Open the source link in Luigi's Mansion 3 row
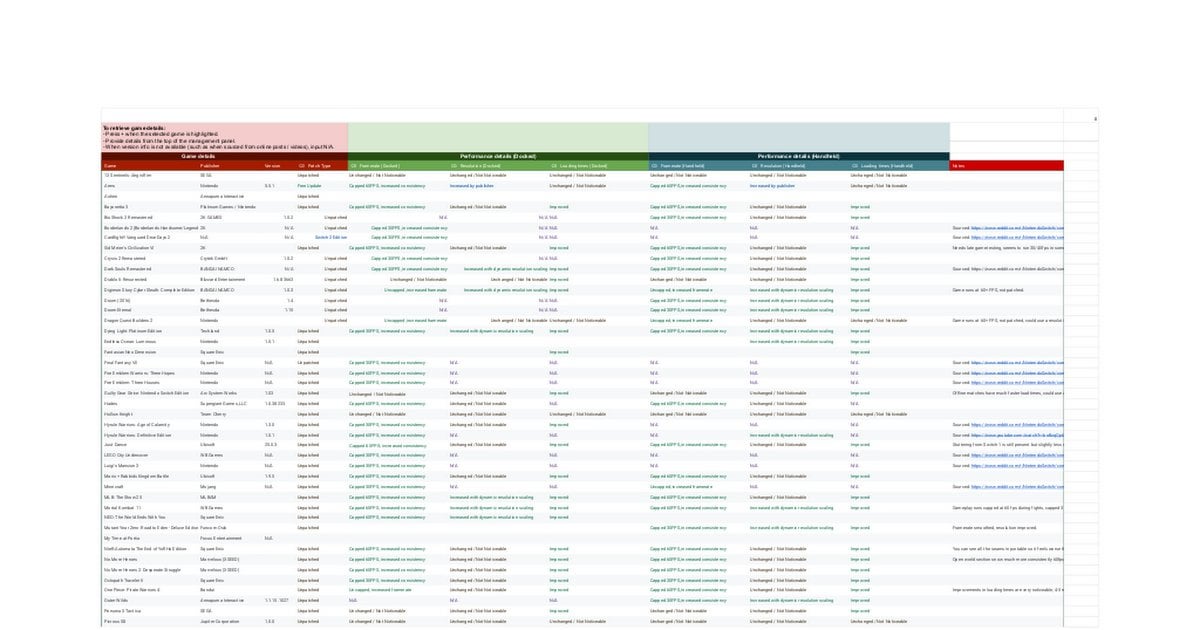Screen dimensions: 1200x630 (x=1020, y=465)
